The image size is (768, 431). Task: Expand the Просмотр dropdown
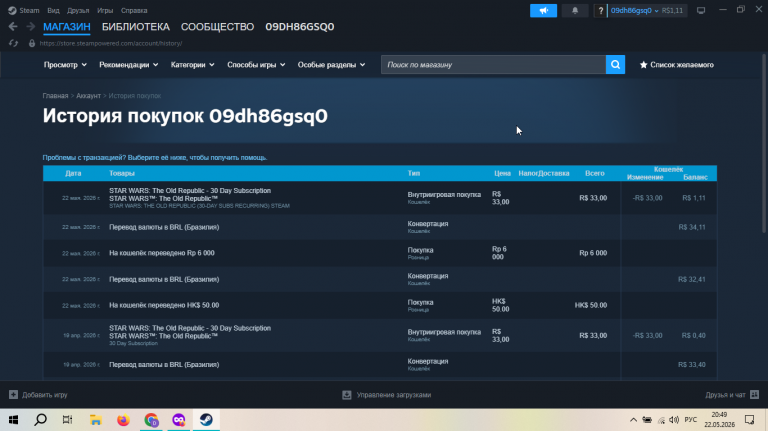65,65
